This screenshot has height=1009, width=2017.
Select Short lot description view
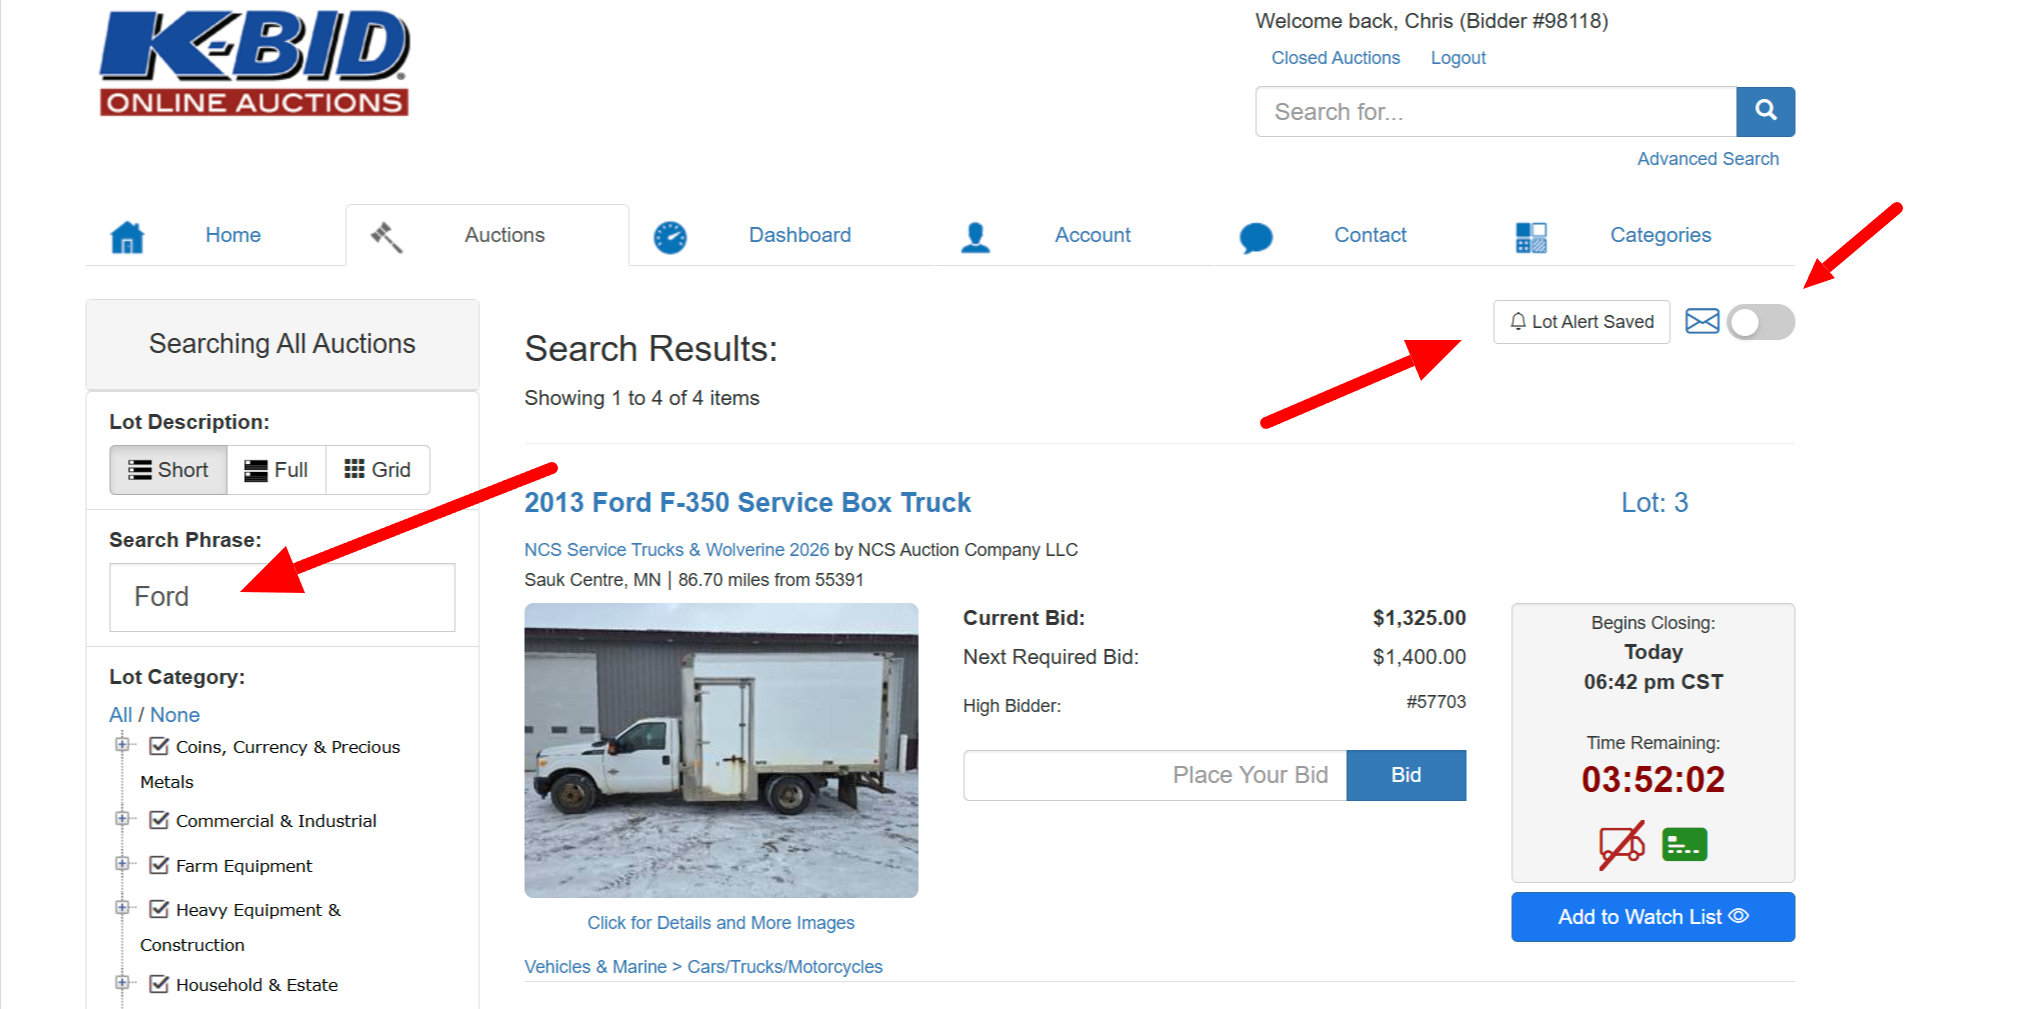168,470
